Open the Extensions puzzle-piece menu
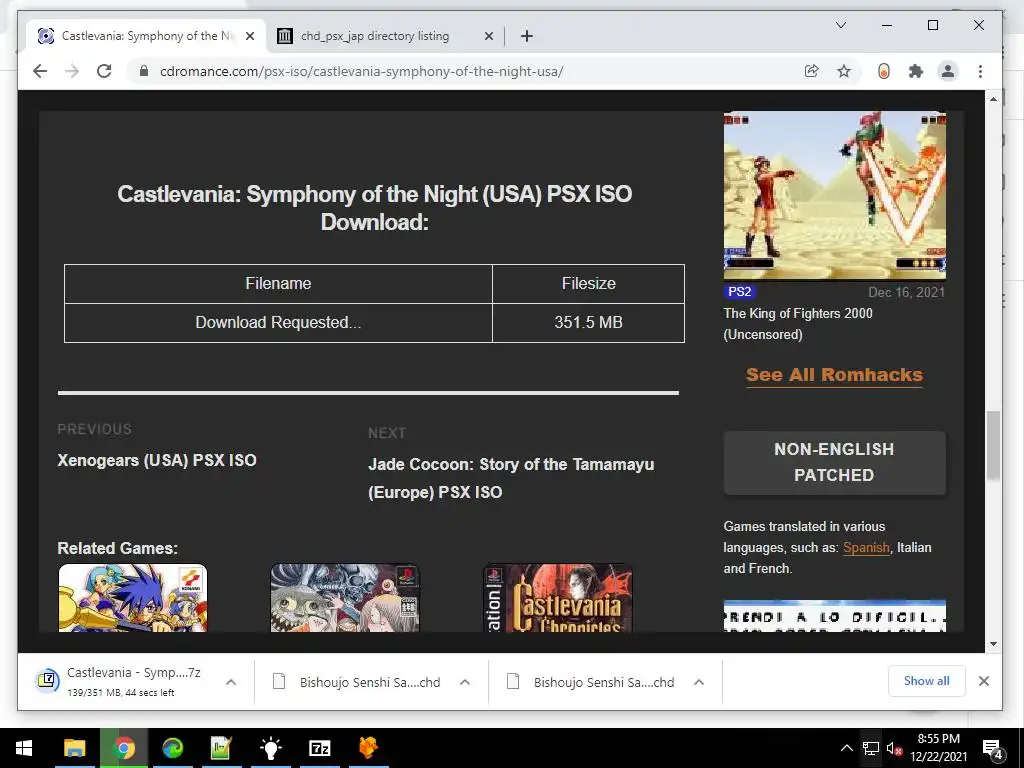This screenshot has width=1024, height=768. 916,71
